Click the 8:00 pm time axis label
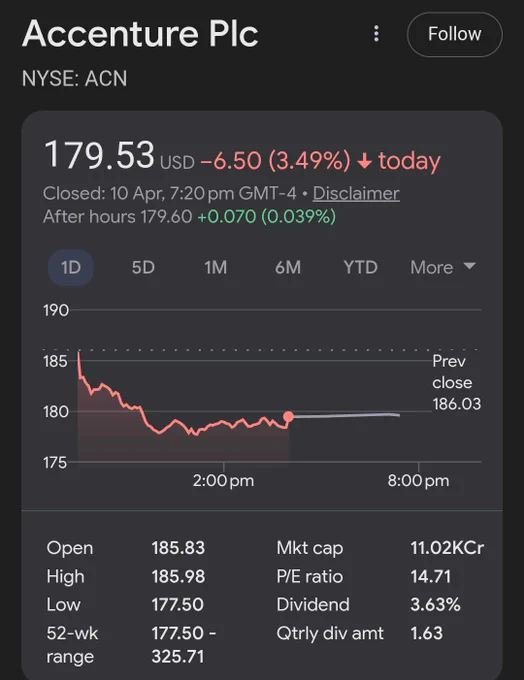The height and width of the screenshot is (680, 524). (x=419, y=481)
